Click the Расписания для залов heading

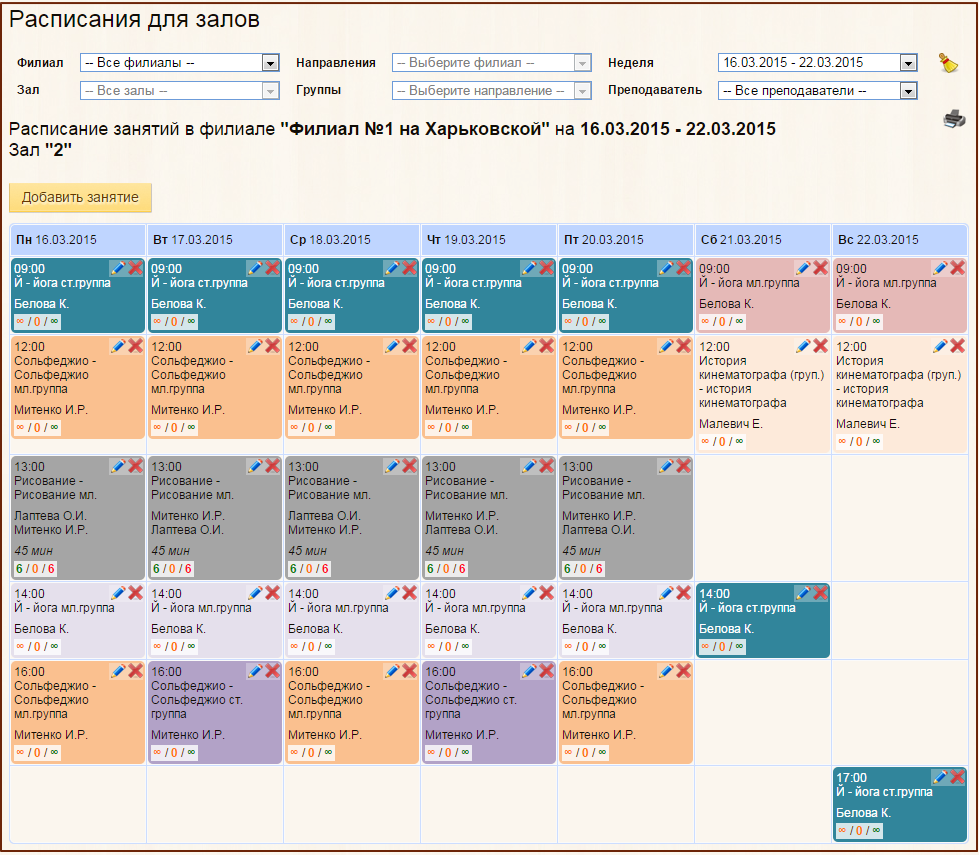tap(134, 19)
